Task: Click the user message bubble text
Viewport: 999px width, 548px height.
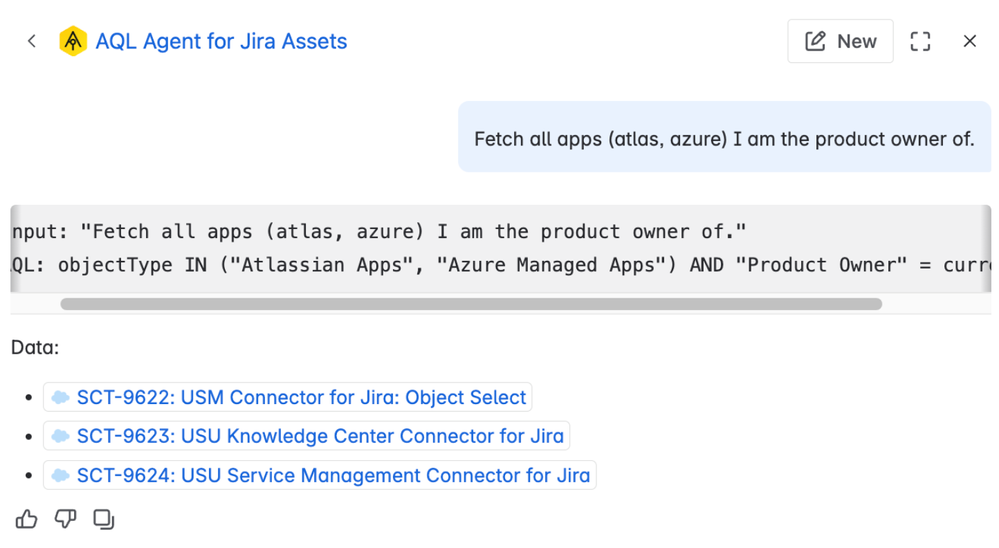Action: click(x=724, y=139)
